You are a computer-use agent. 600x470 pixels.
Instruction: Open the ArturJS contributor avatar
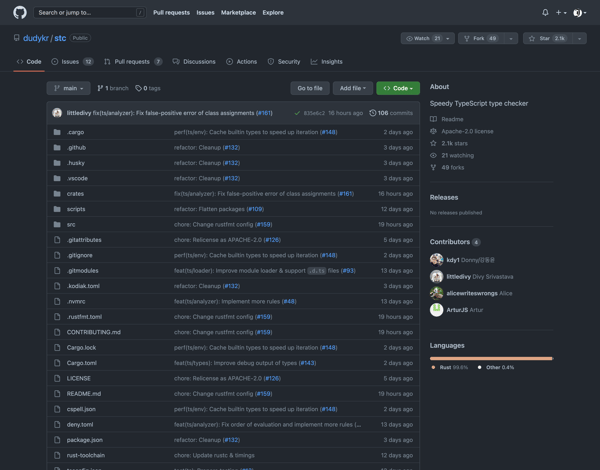(x=436, y=310)
